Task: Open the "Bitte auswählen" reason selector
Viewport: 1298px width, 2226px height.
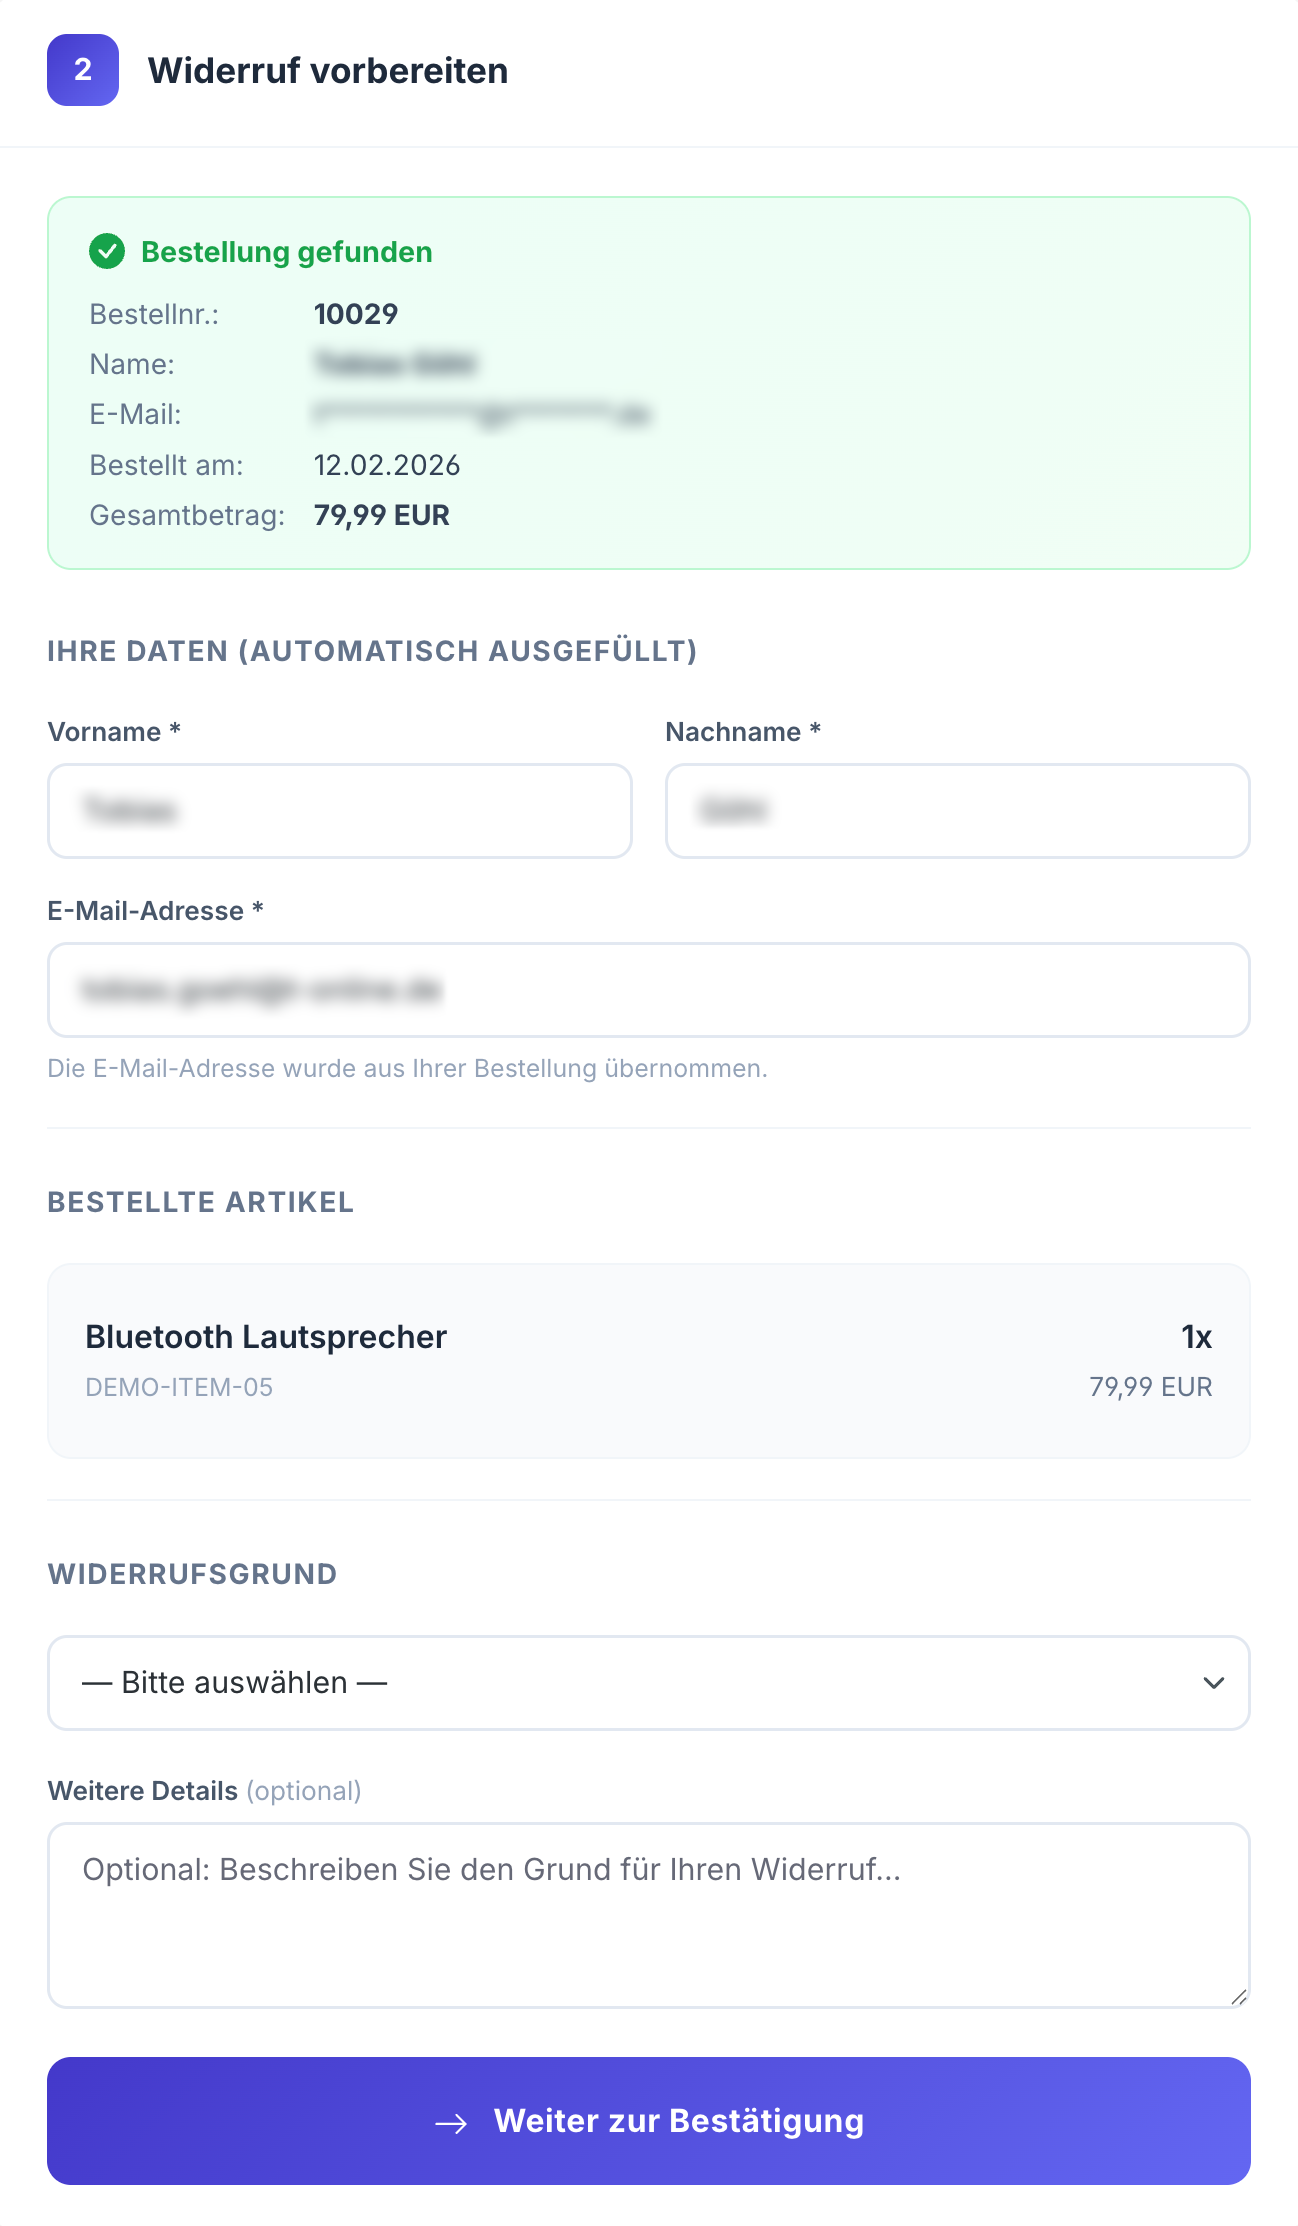Action: point(600,1683)
